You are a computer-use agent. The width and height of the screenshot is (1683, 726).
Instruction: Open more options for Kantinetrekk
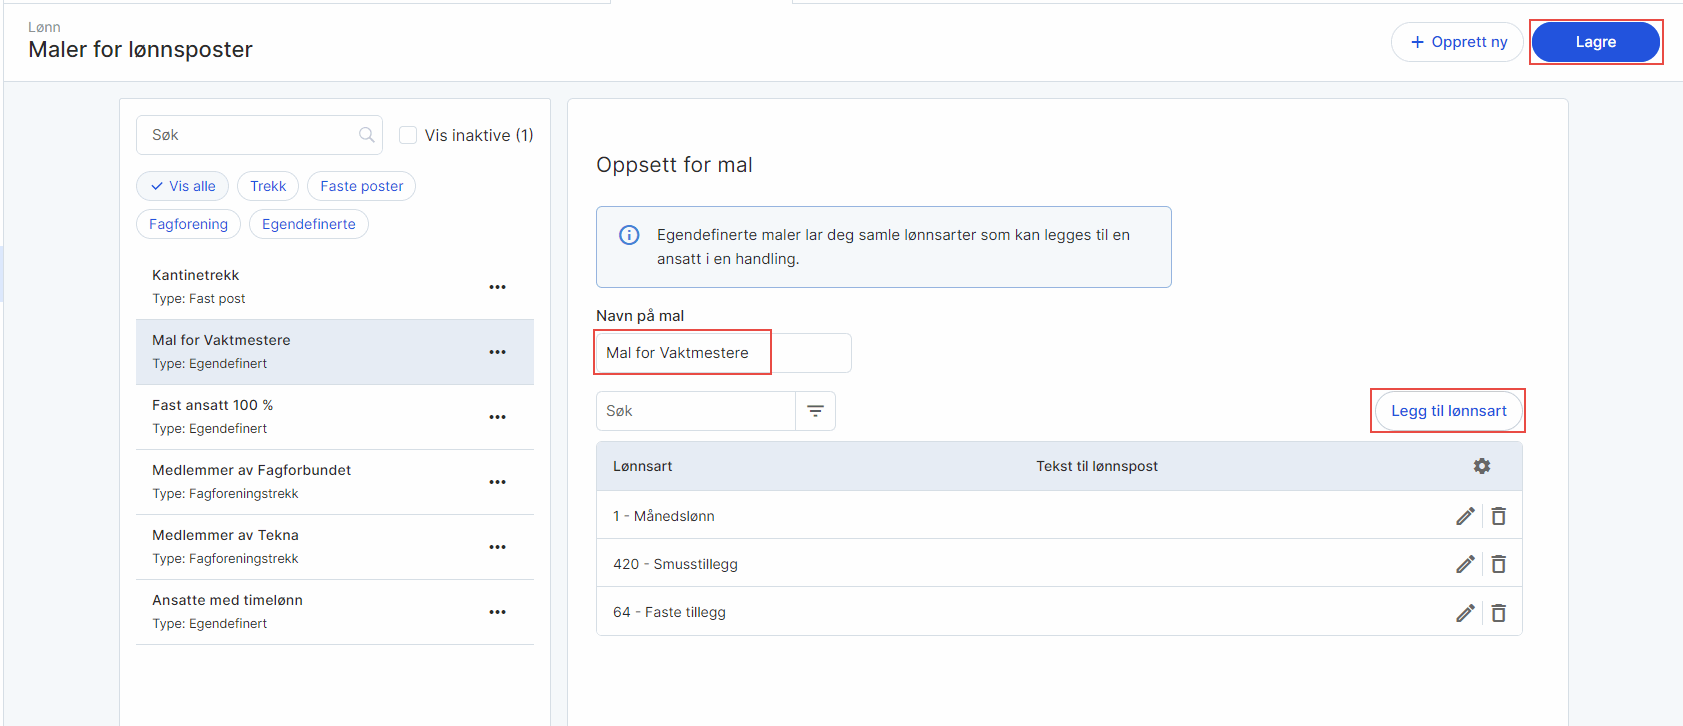(x=497, y=287)
